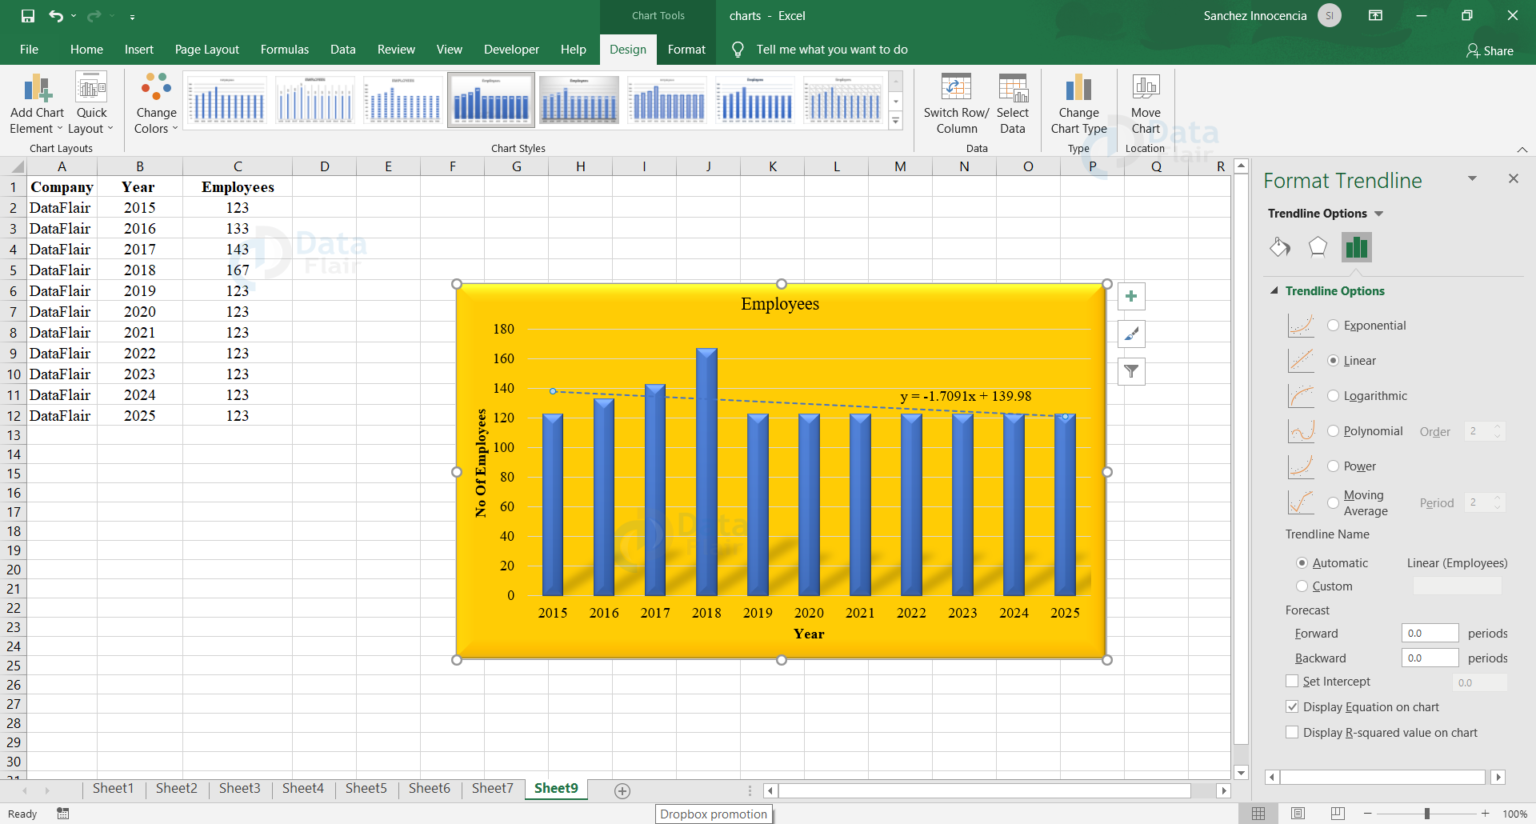Click the Change Colors palette icon
The image size is (1536, 824).
[x=156, y=87]
